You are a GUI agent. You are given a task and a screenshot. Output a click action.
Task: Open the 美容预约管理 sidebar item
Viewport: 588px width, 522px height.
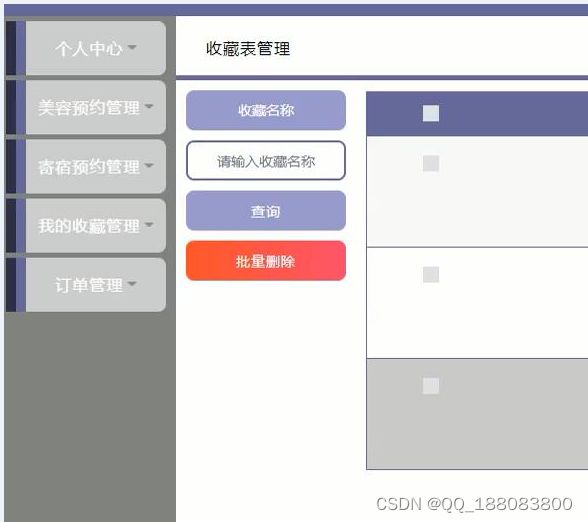point(96,107)
